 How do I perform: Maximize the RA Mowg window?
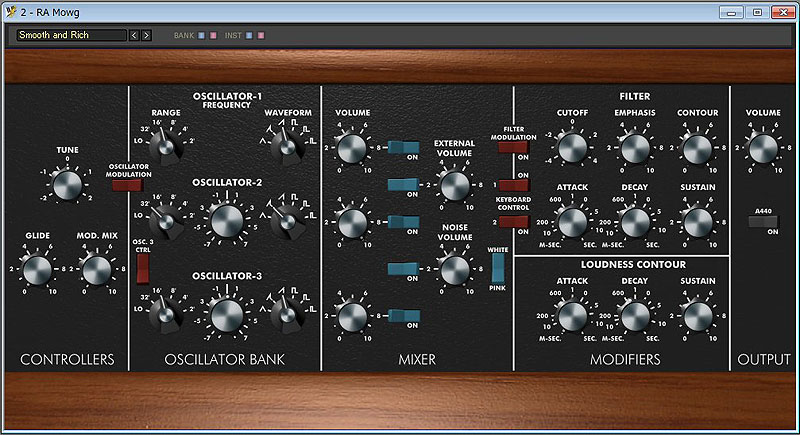pyautogui.click(x=757, y=12)
